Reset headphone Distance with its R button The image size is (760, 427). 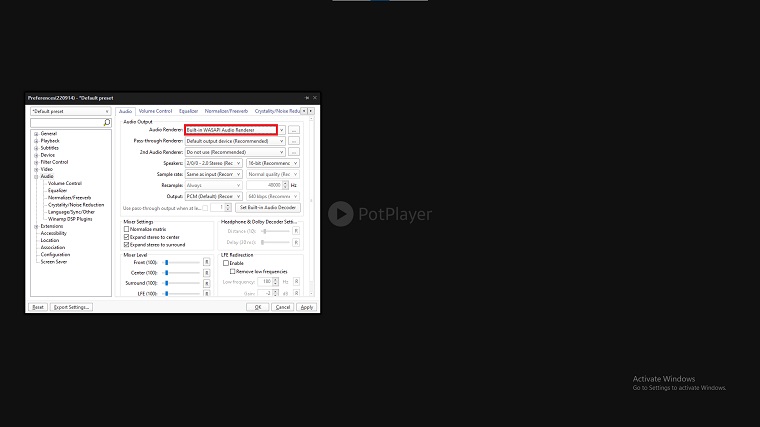coord(296,231)
